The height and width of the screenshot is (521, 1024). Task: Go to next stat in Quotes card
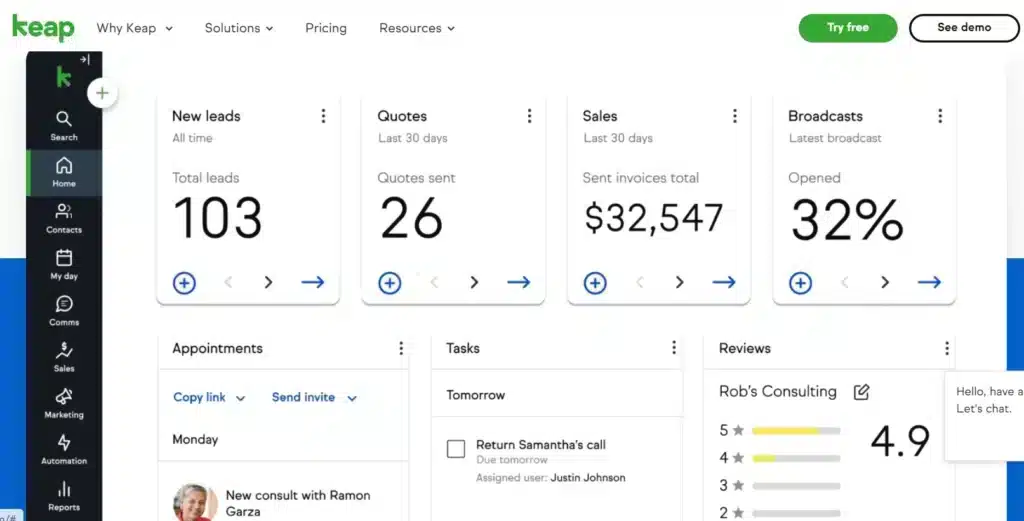pos(474,282)
